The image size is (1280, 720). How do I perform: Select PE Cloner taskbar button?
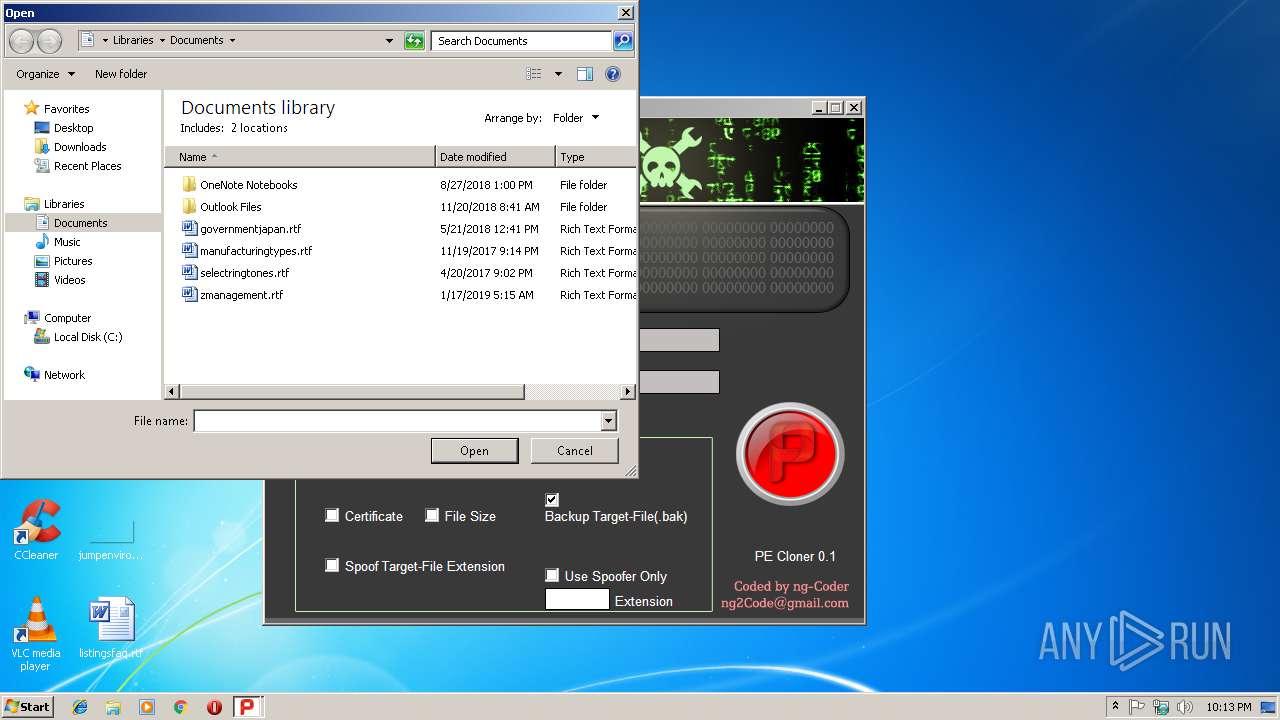(x=247, y=707)
